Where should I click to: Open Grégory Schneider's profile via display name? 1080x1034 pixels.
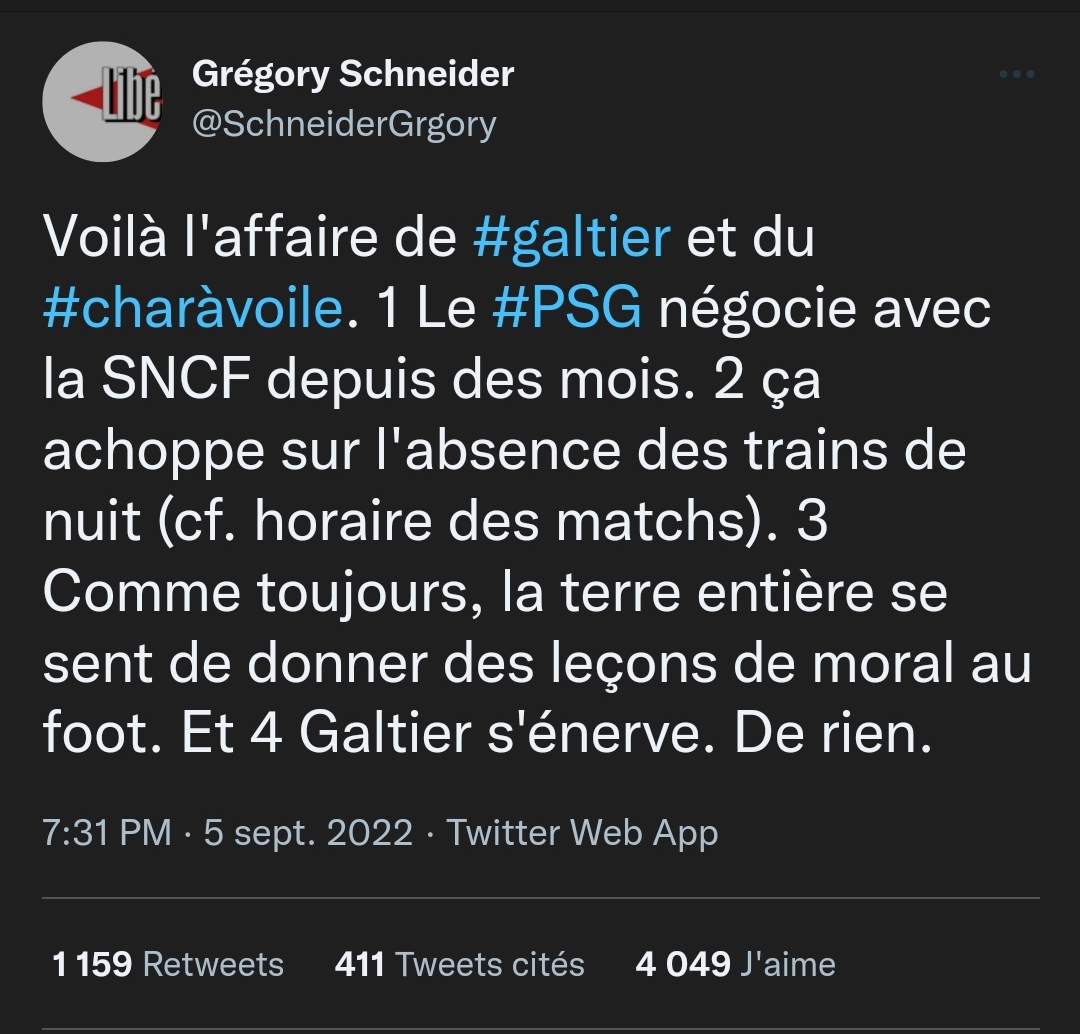coord(352,74)
